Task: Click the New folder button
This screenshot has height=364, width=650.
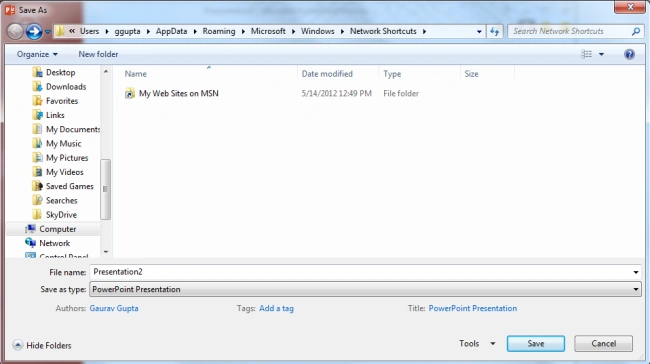Action: click(98, 54)
